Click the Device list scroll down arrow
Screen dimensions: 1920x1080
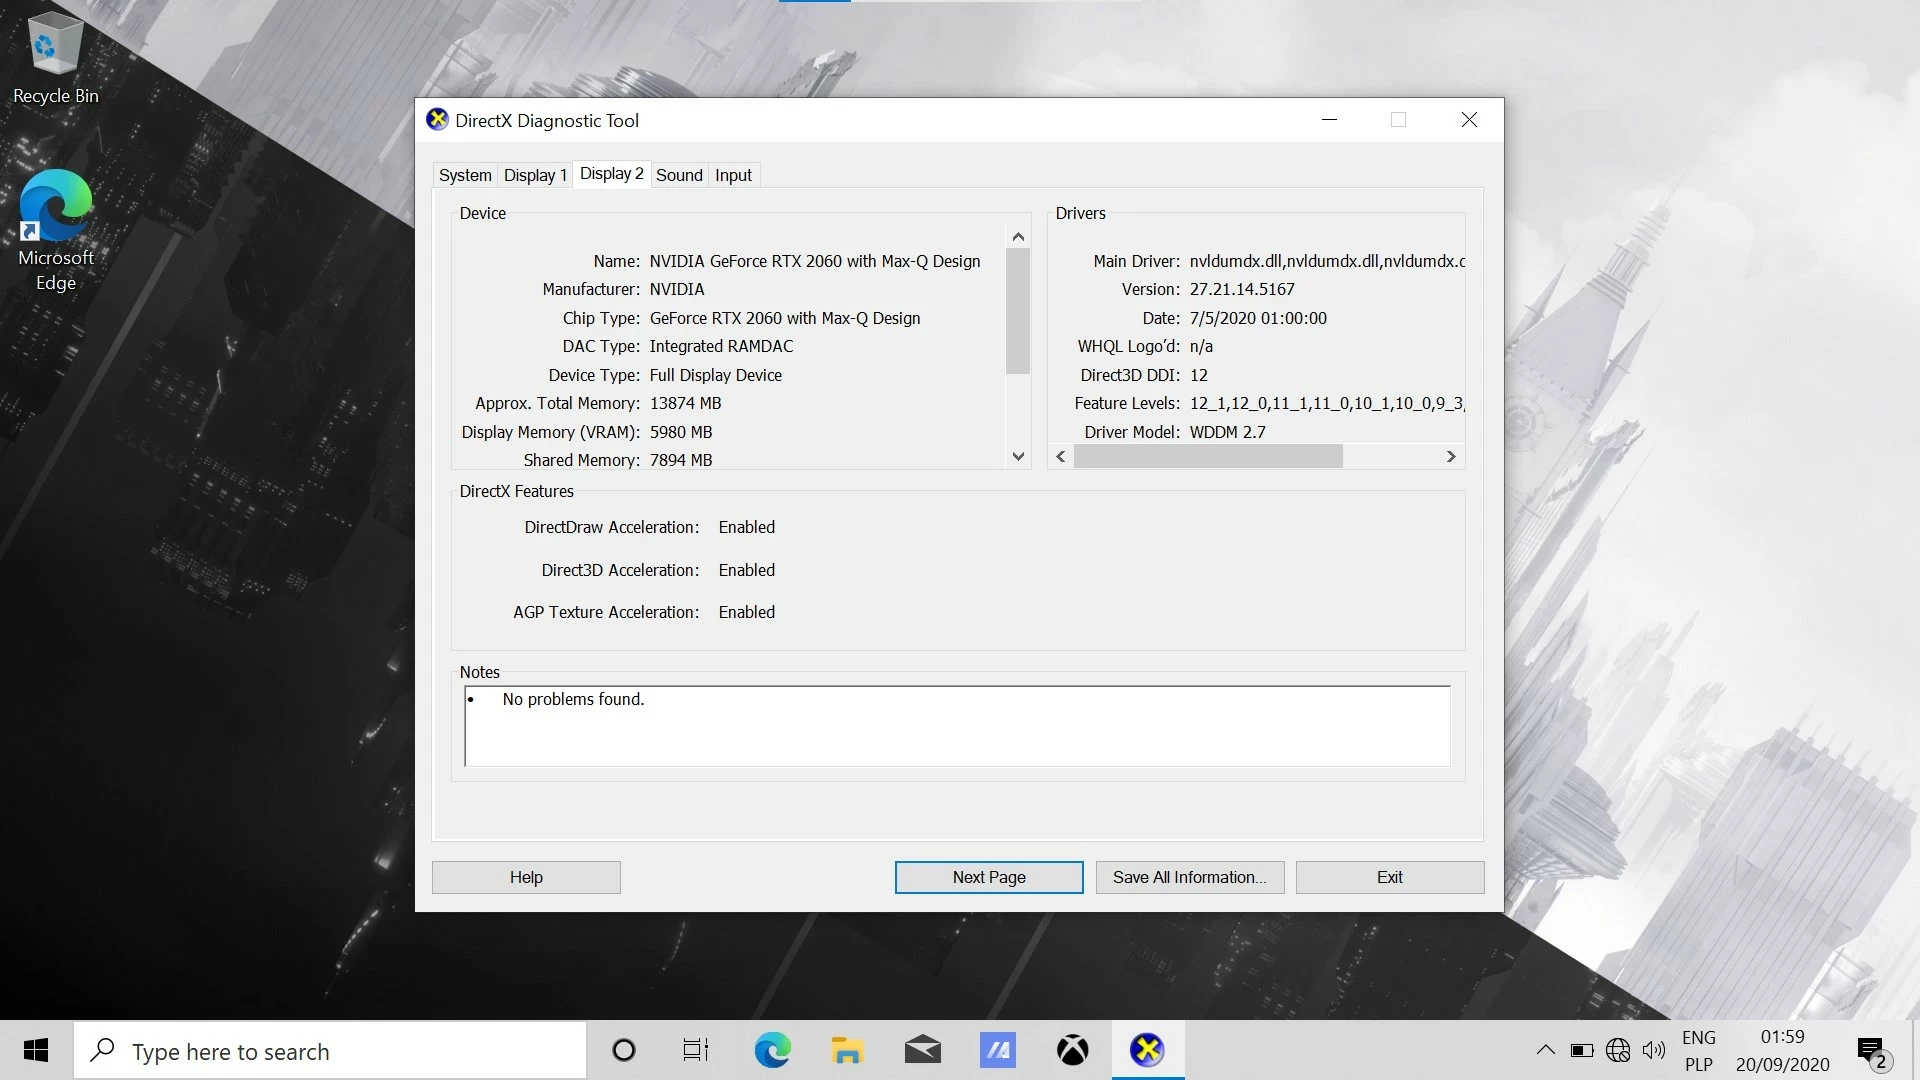[x=1018, y=456]
